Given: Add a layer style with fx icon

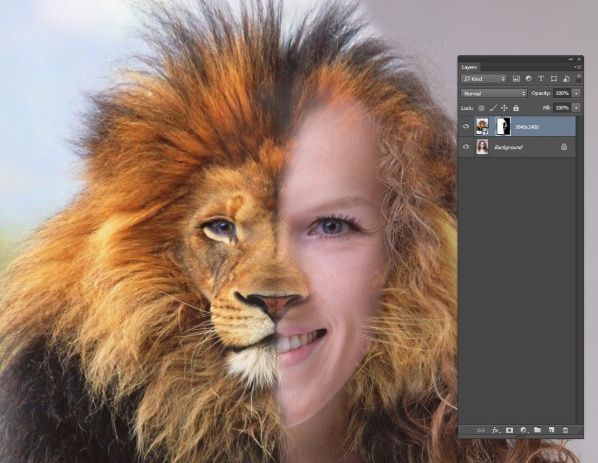Looking at the screenshot, I should click(495, 430).
